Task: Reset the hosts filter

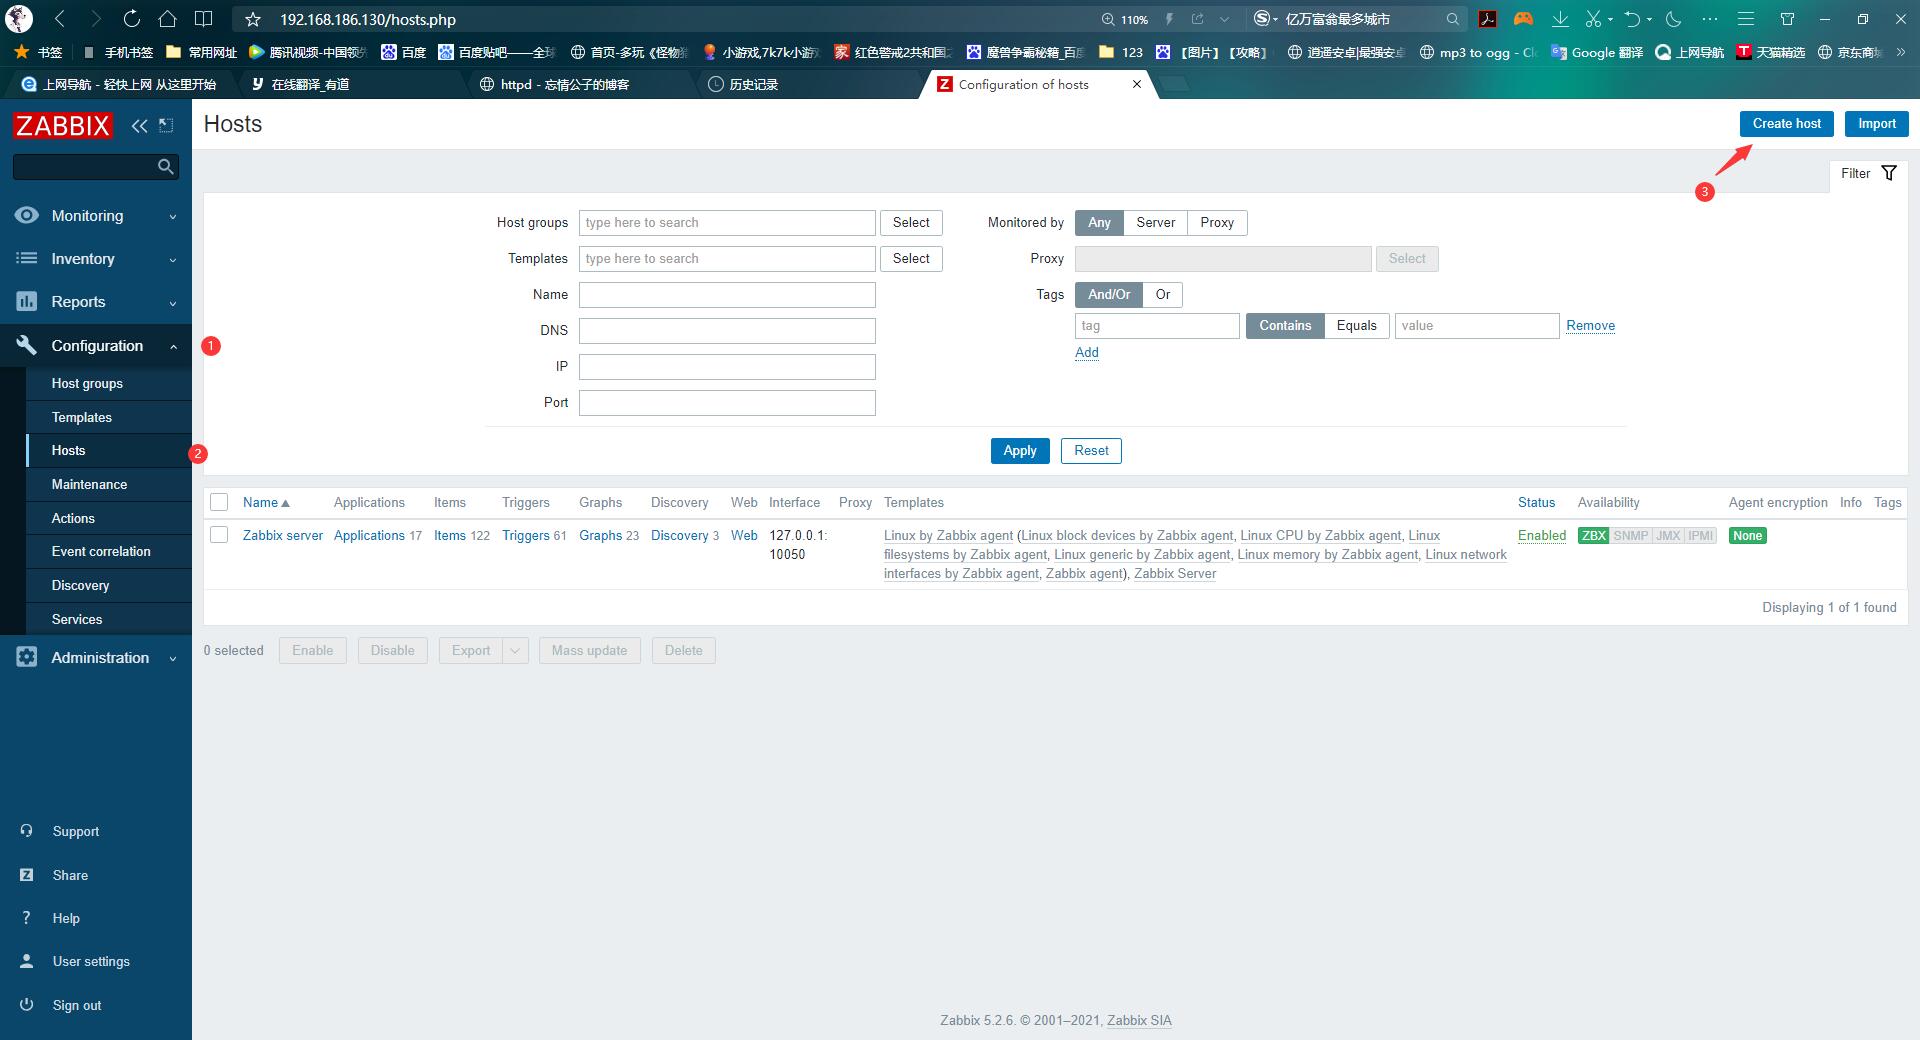Action: [x=1091, y=451]
